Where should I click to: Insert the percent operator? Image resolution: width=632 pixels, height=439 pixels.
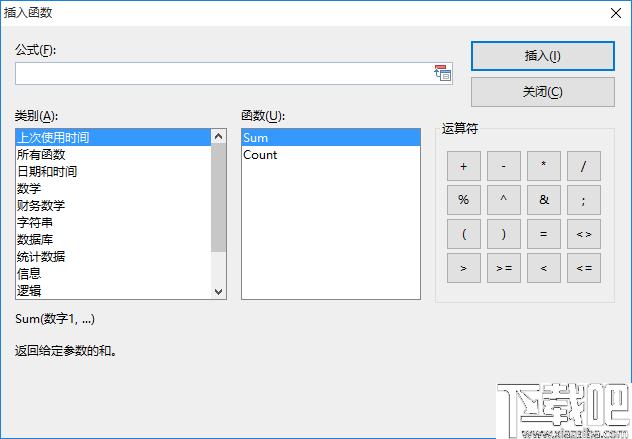click(x=463, y=200)
